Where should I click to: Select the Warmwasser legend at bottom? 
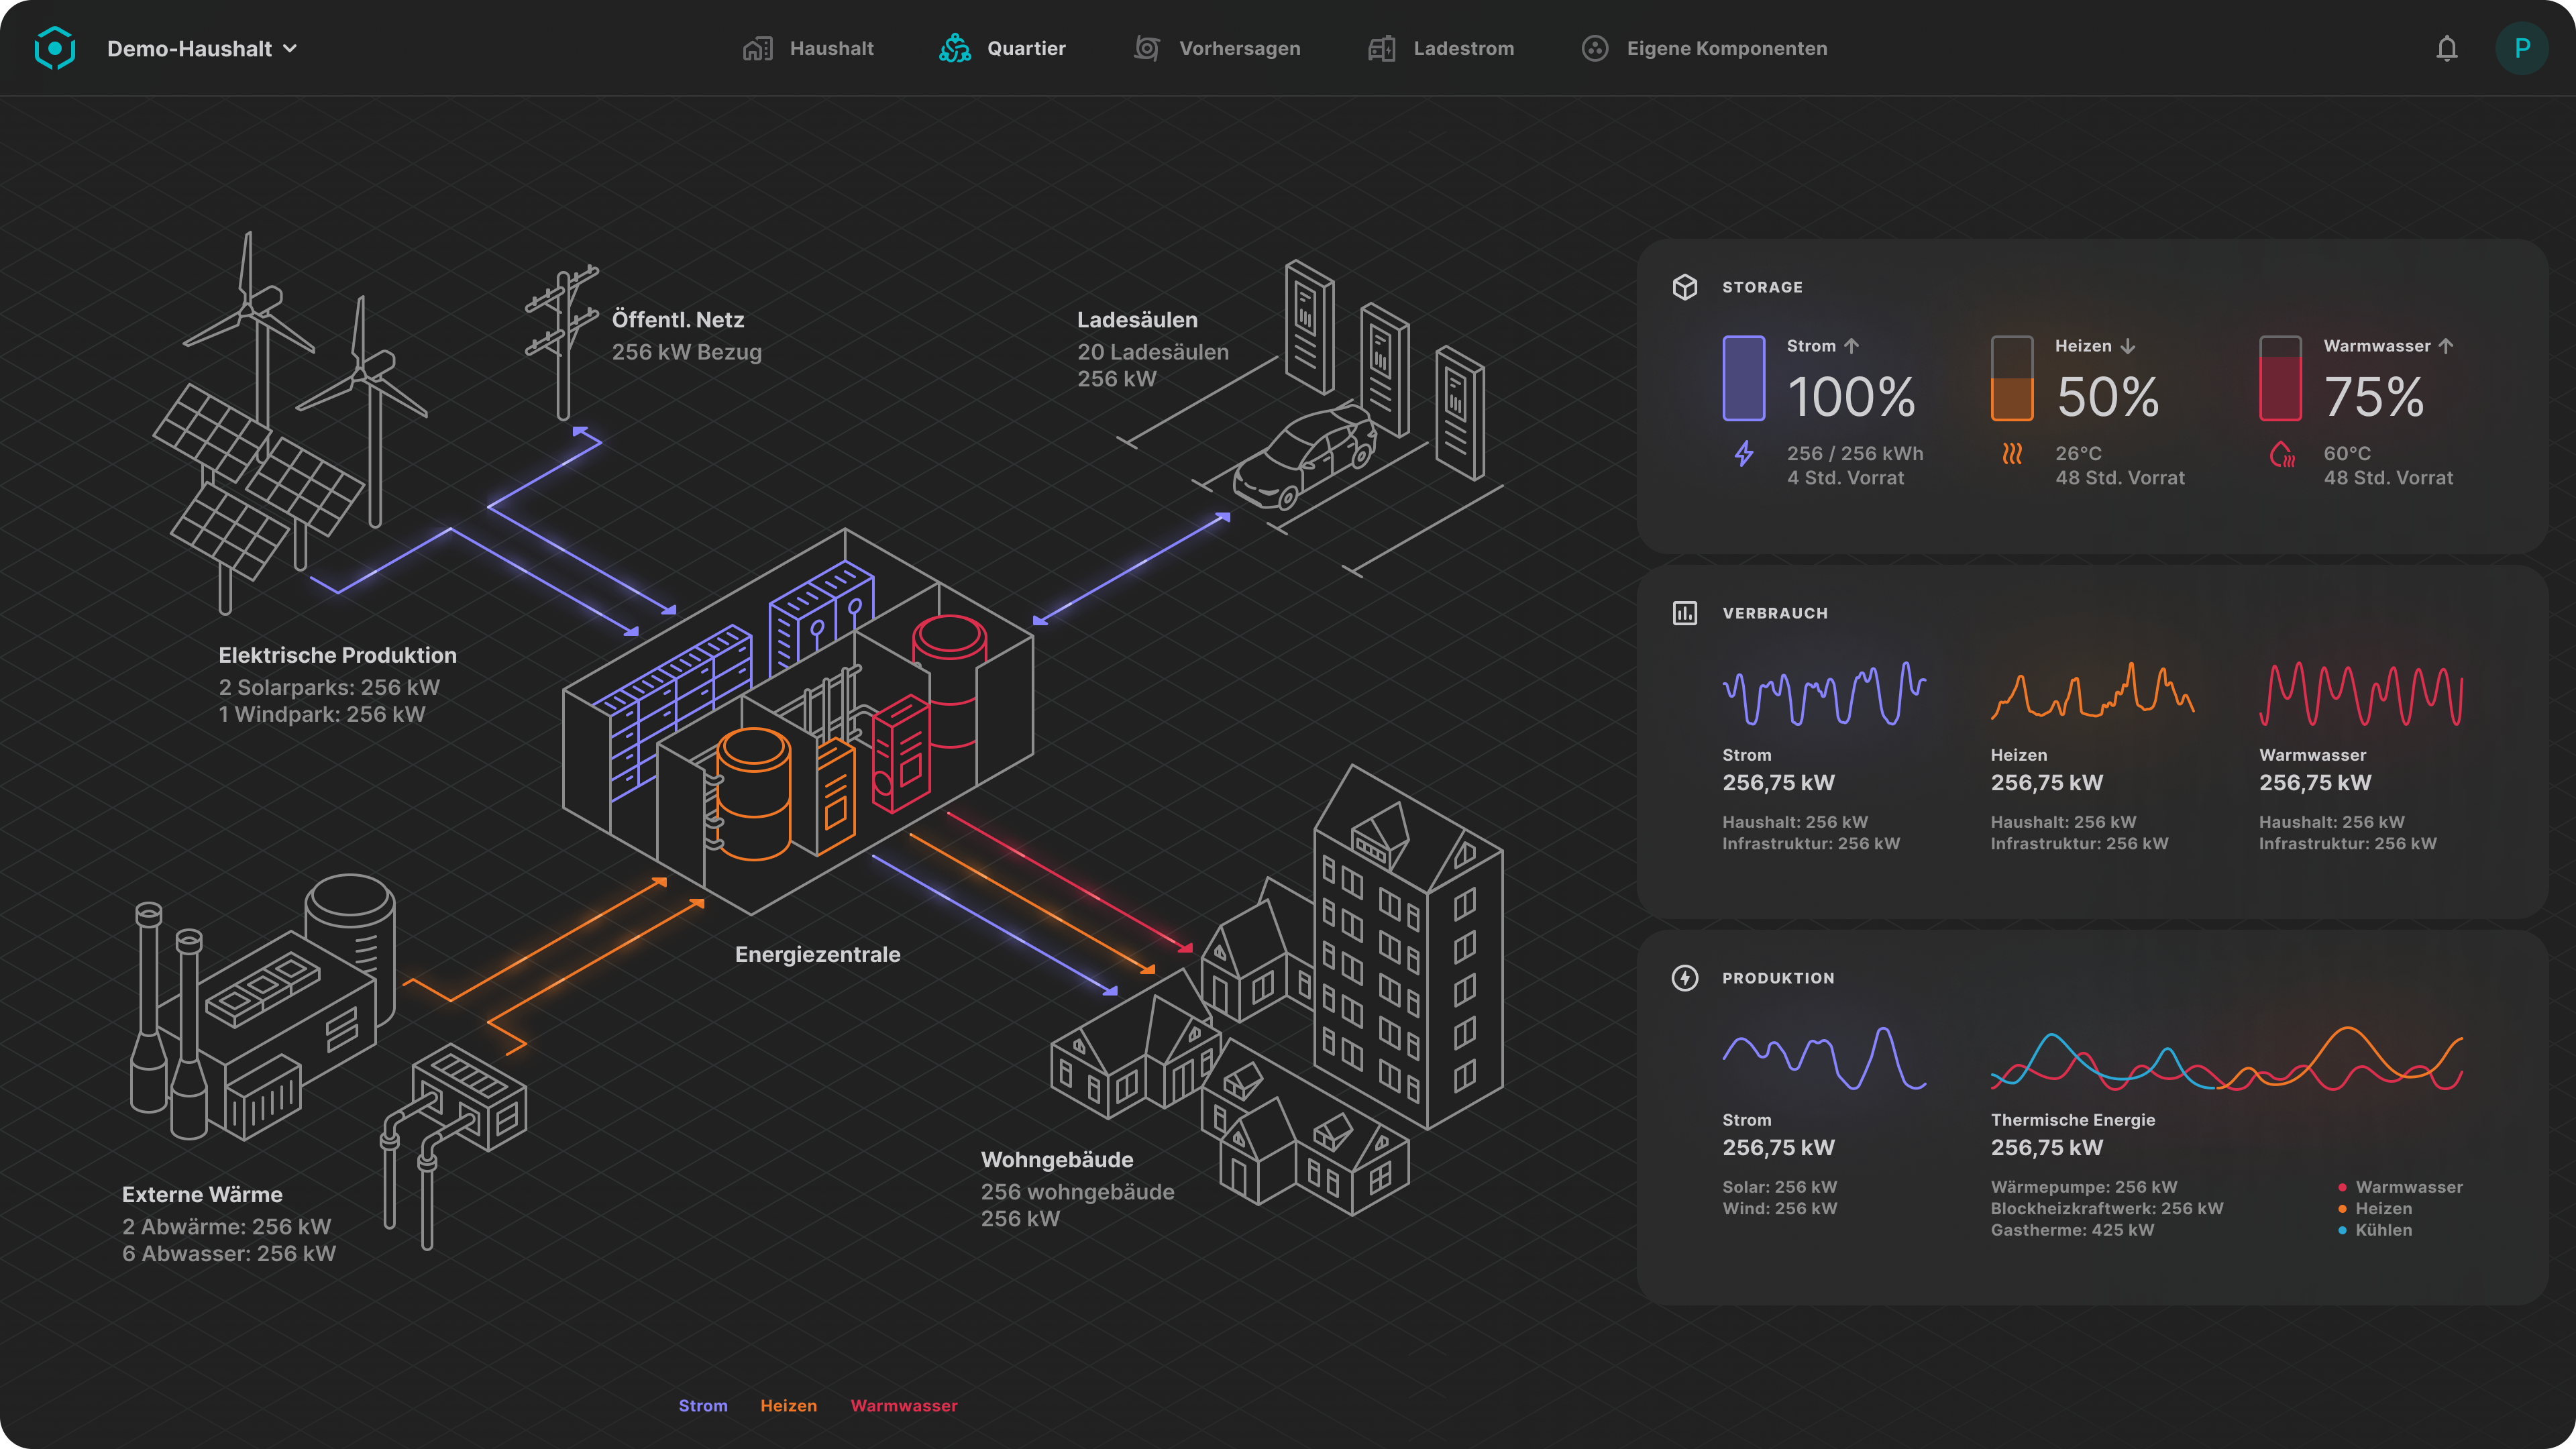point(904,1406)
